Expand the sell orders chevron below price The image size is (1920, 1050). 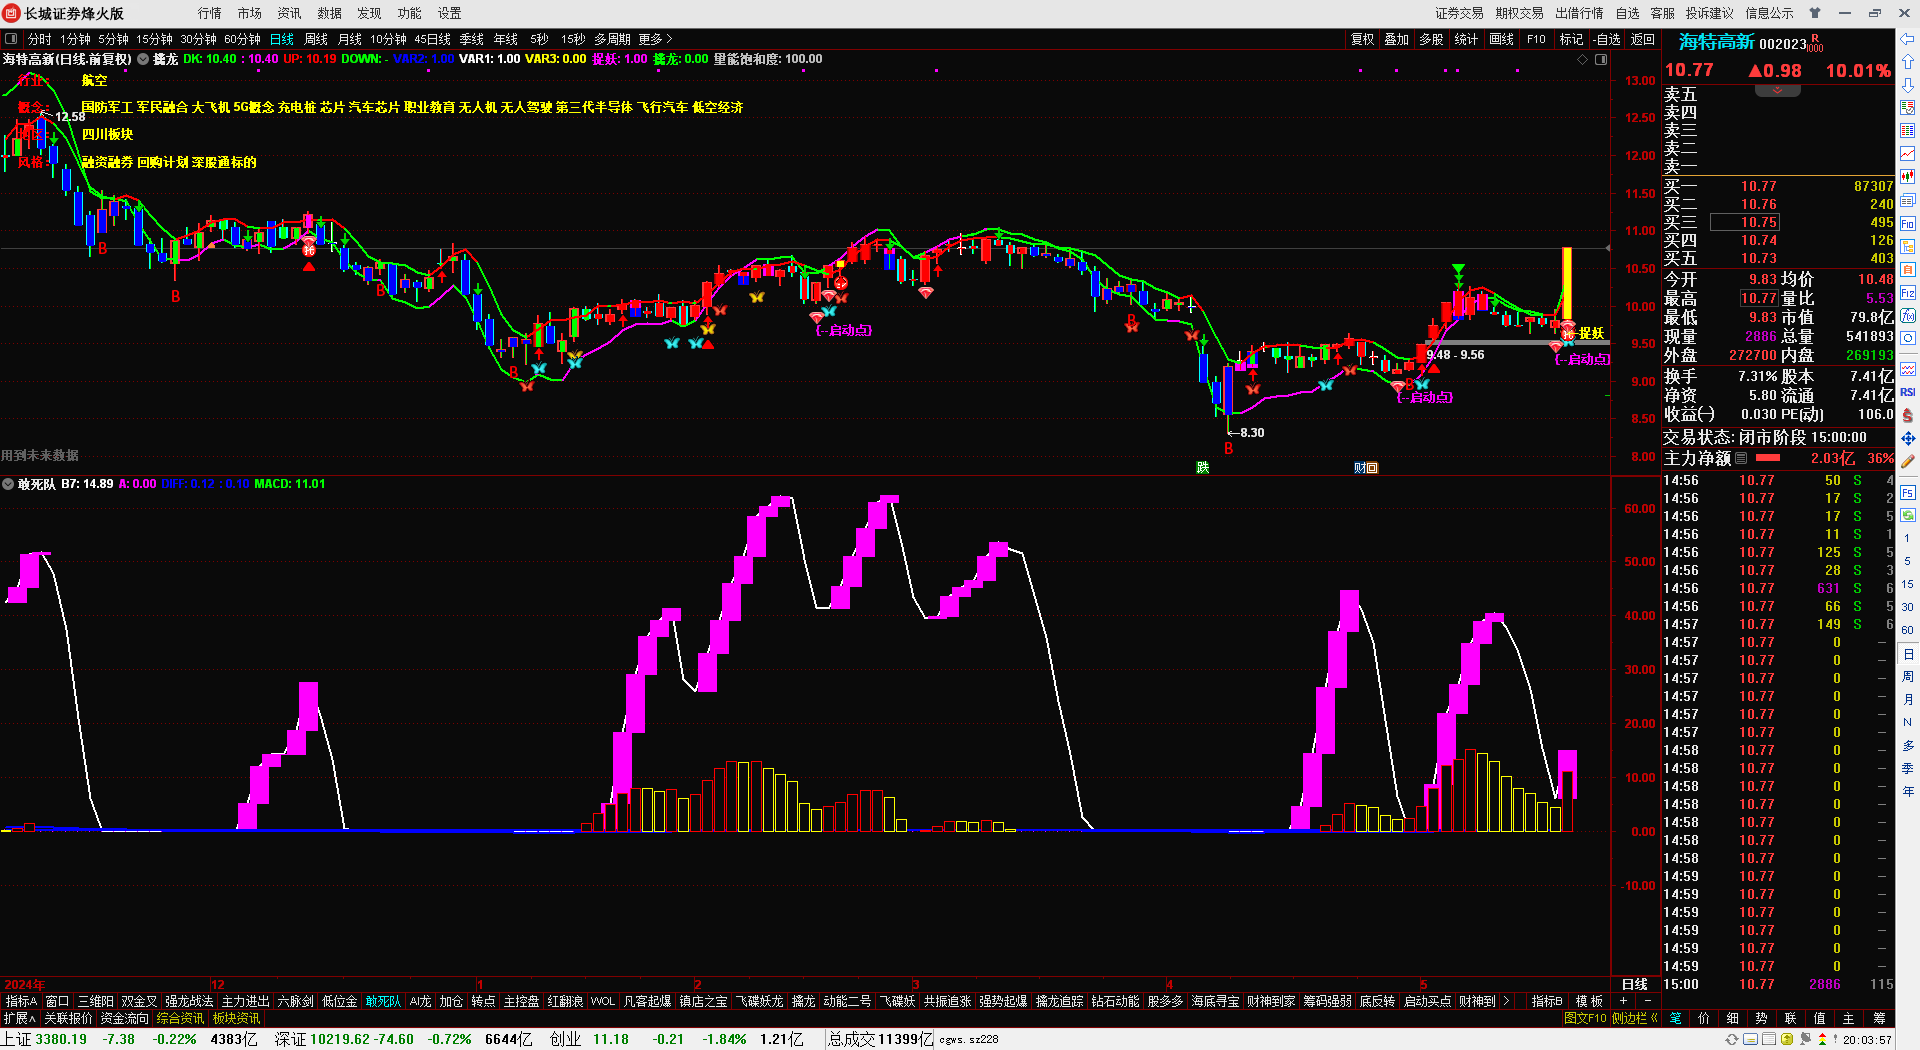pyautogui.click(x=1777, y=91)
